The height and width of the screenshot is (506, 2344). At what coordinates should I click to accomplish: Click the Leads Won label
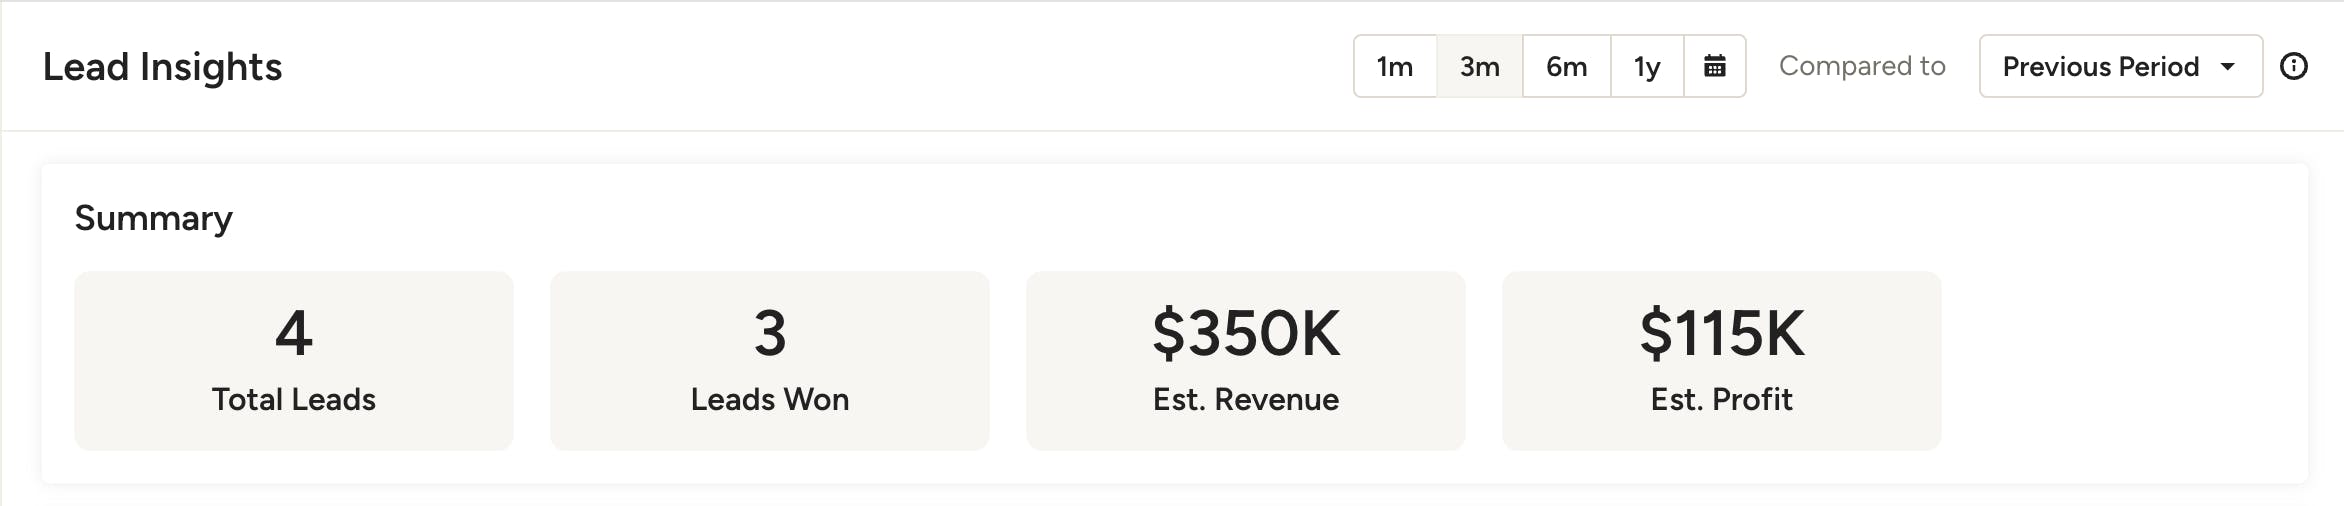coord(769,400)
